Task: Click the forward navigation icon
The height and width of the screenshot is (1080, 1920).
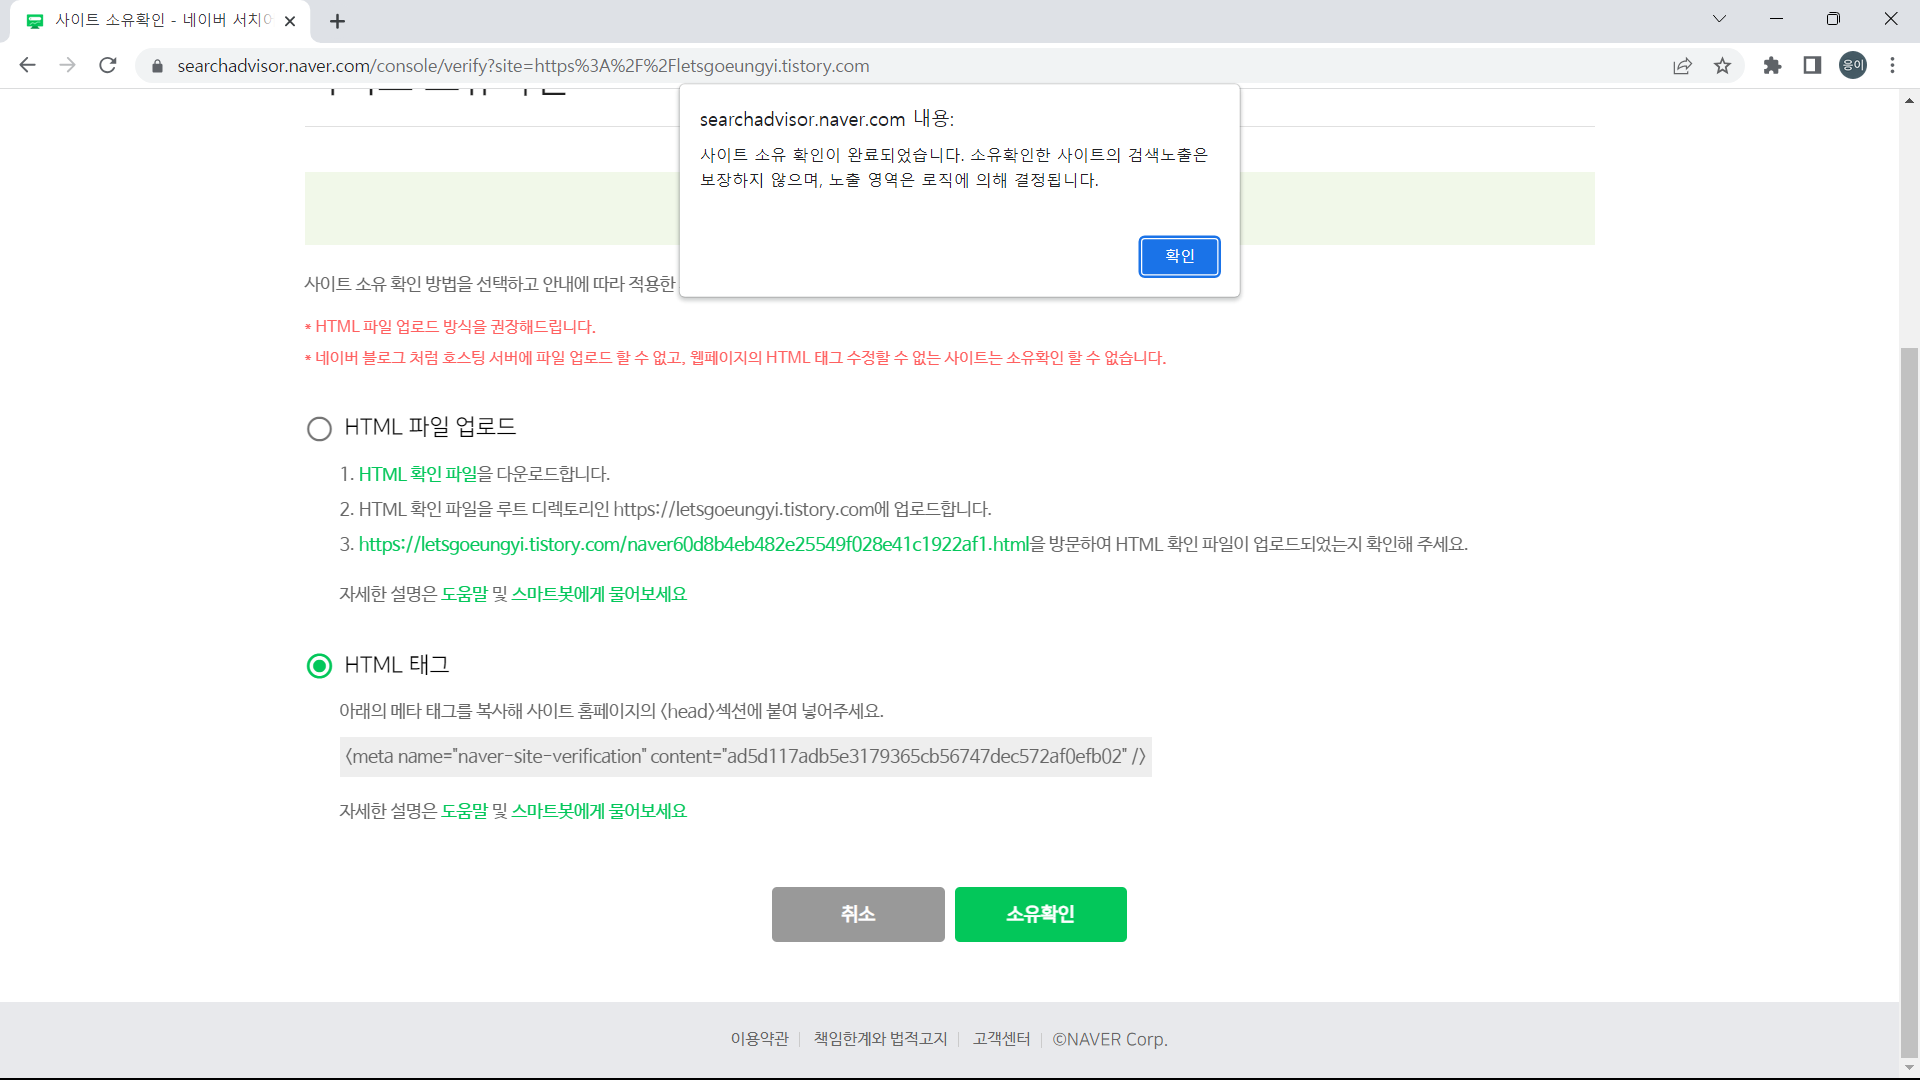Action: pyautogui.click(x=67, y=66)
